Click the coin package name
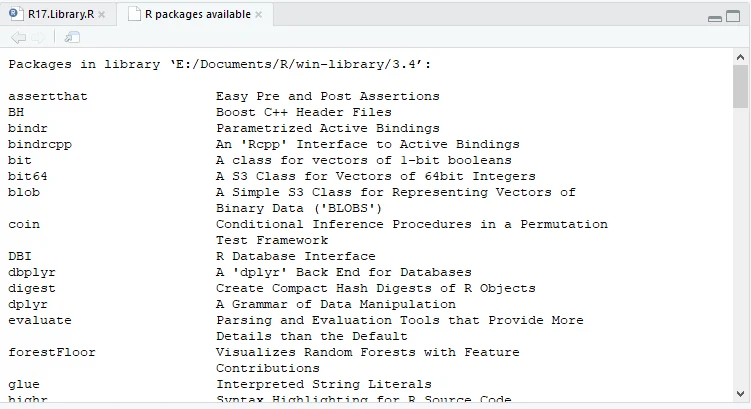Image resolution: width=751 pixels, height=409 pixels. pyautogui.click(x=24, y=224)
